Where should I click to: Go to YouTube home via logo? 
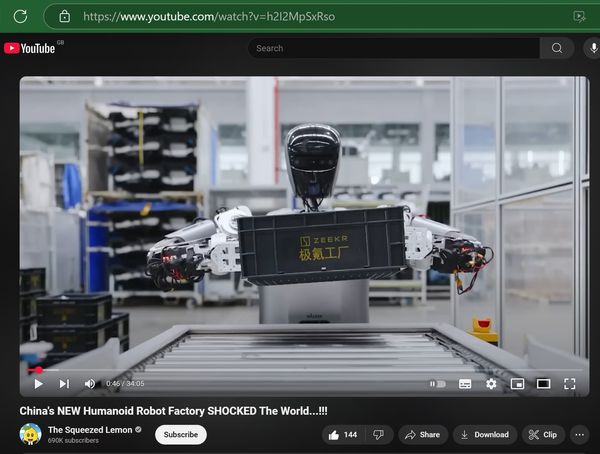29,48
